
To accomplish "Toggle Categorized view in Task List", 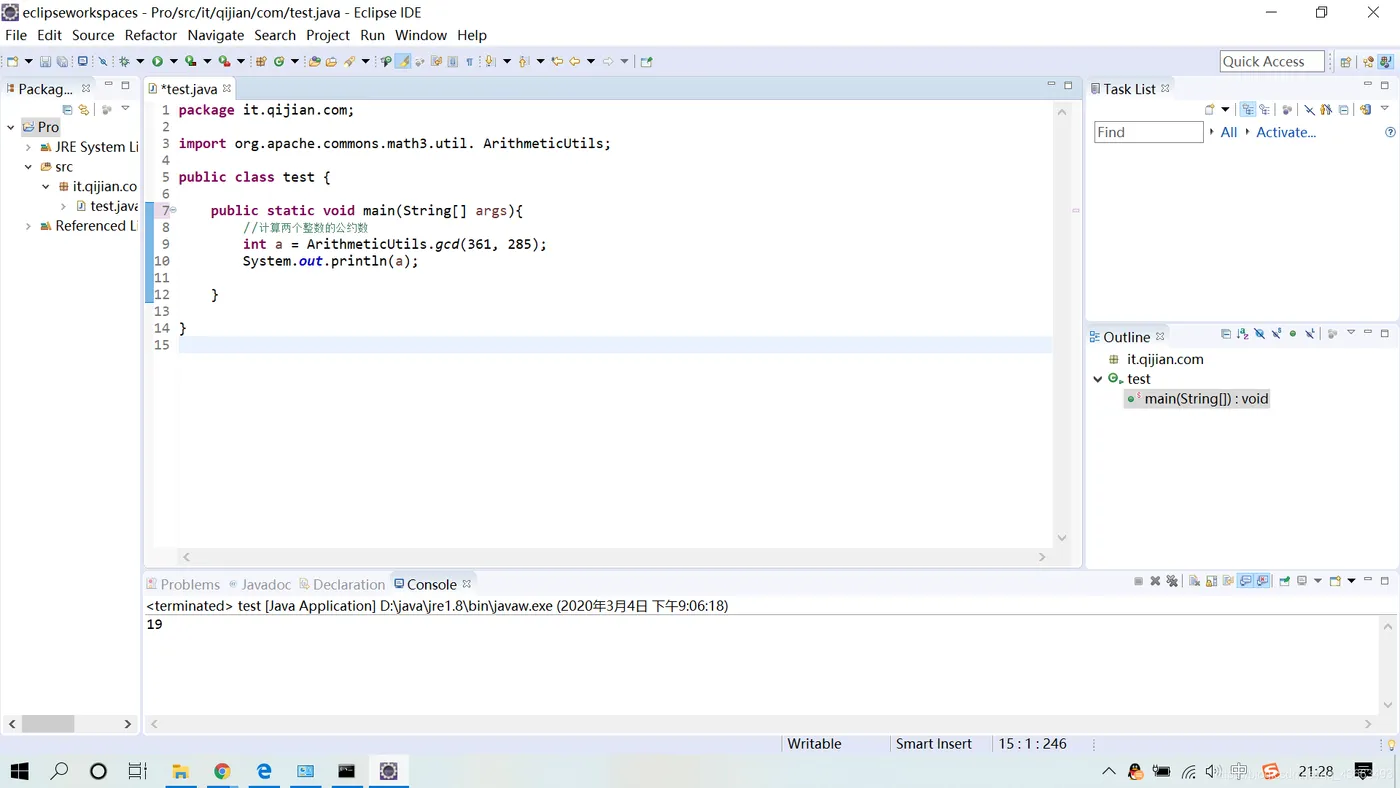I will (x=1248, y=109).
